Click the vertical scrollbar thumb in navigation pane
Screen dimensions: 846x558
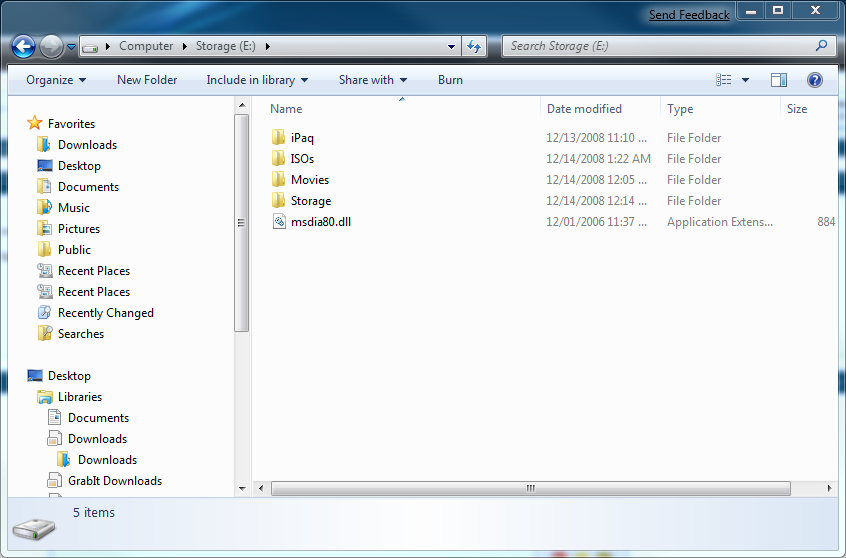241,222
